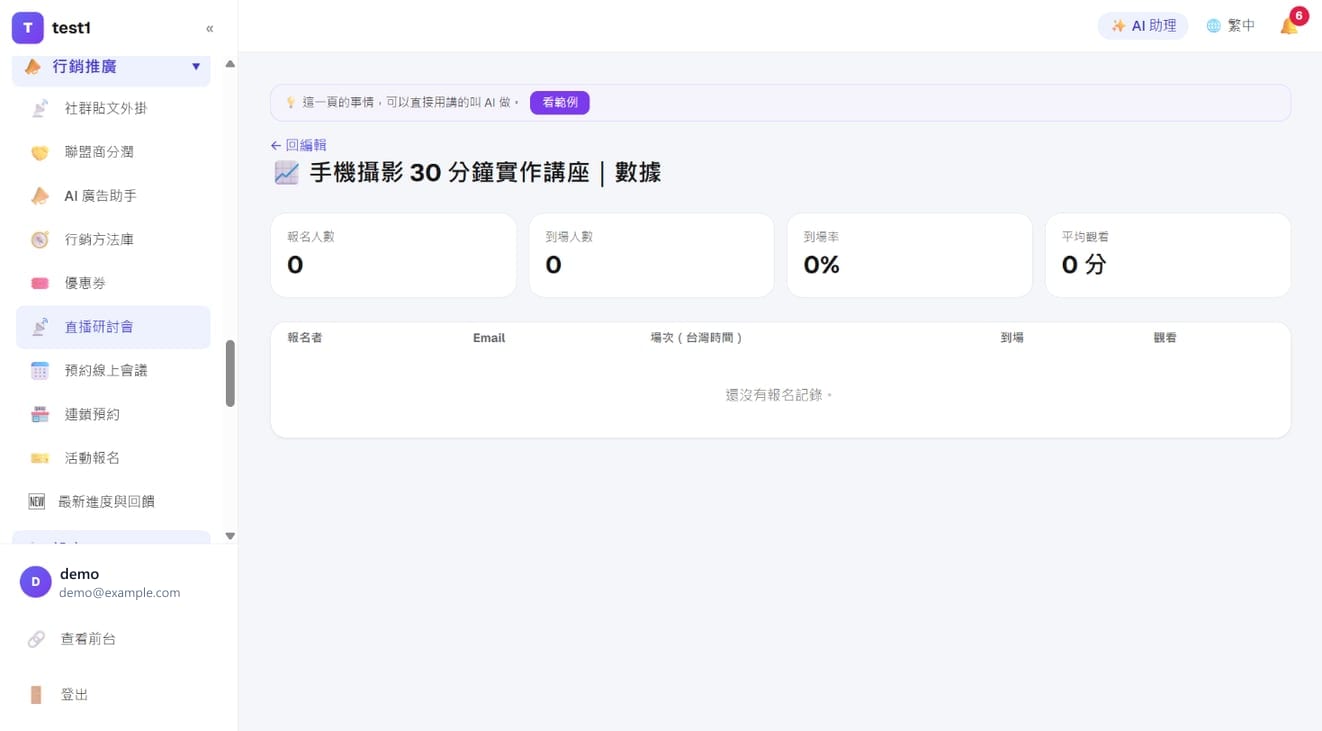Click the 平均觀看 stat card
The image size is (1322, 731).
(x=1168, y=255)
